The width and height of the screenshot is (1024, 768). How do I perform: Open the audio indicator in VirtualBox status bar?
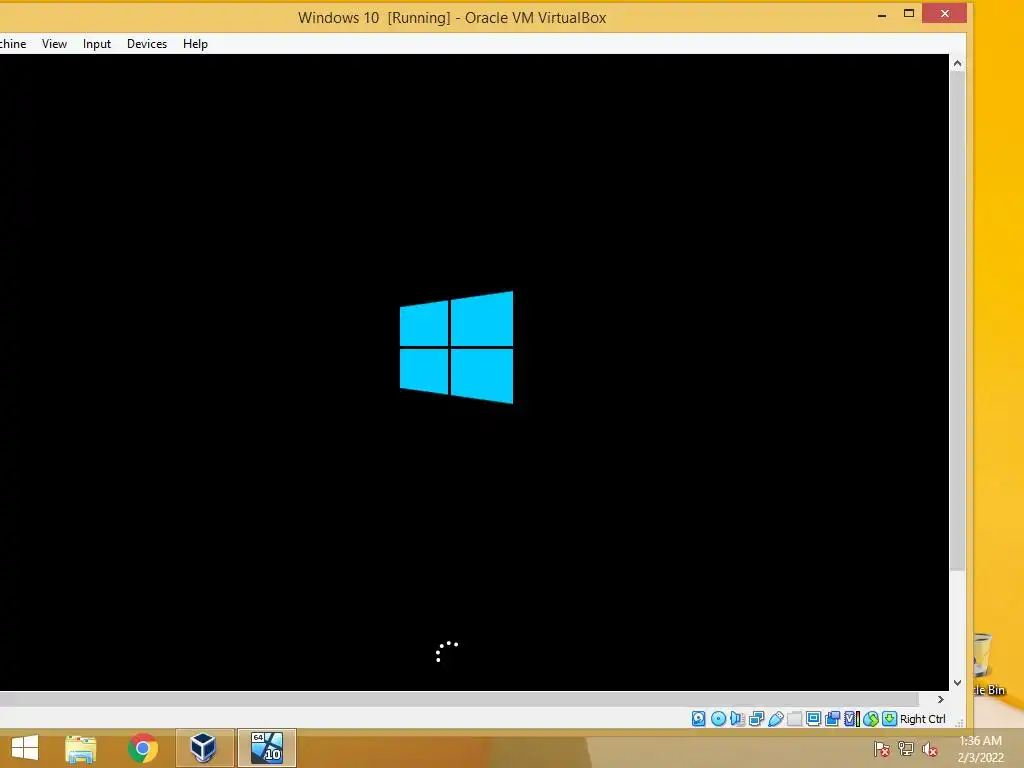point(737,719)
